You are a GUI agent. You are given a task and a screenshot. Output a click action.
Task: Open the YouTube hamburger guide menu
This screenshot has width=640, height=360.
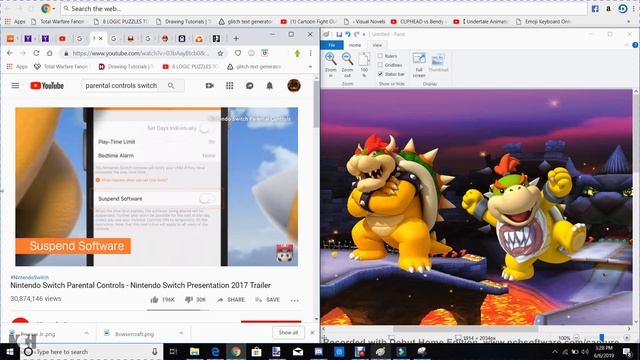[15, 86]
